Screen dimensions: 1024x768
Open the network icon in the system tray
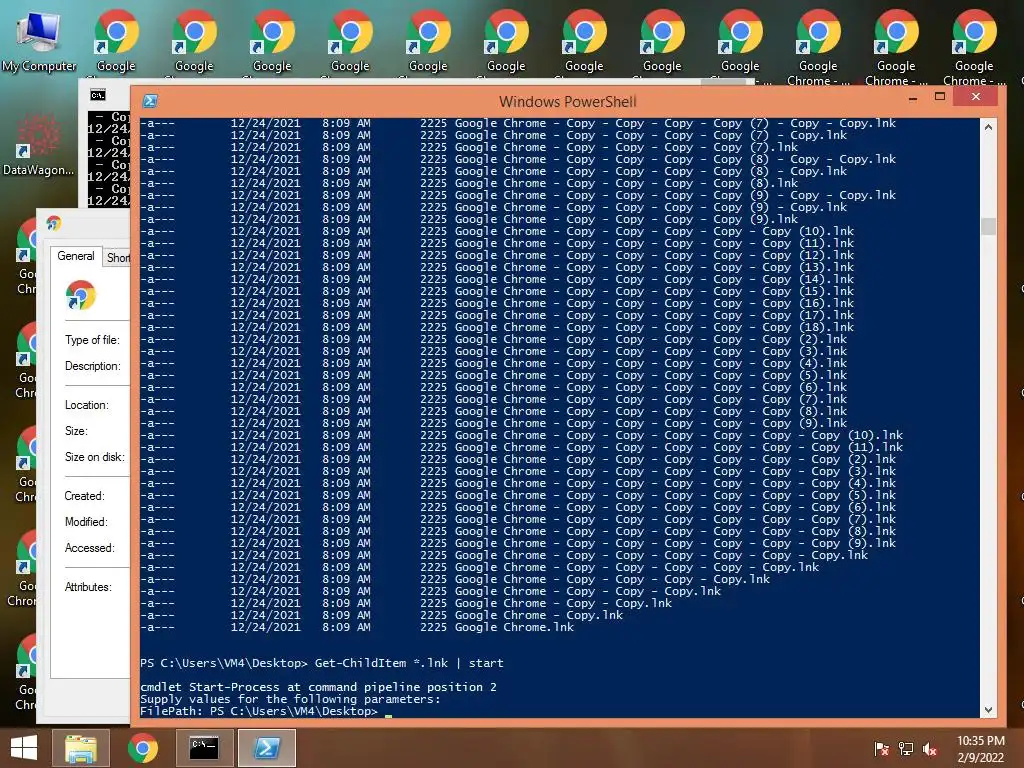(906, 748)
